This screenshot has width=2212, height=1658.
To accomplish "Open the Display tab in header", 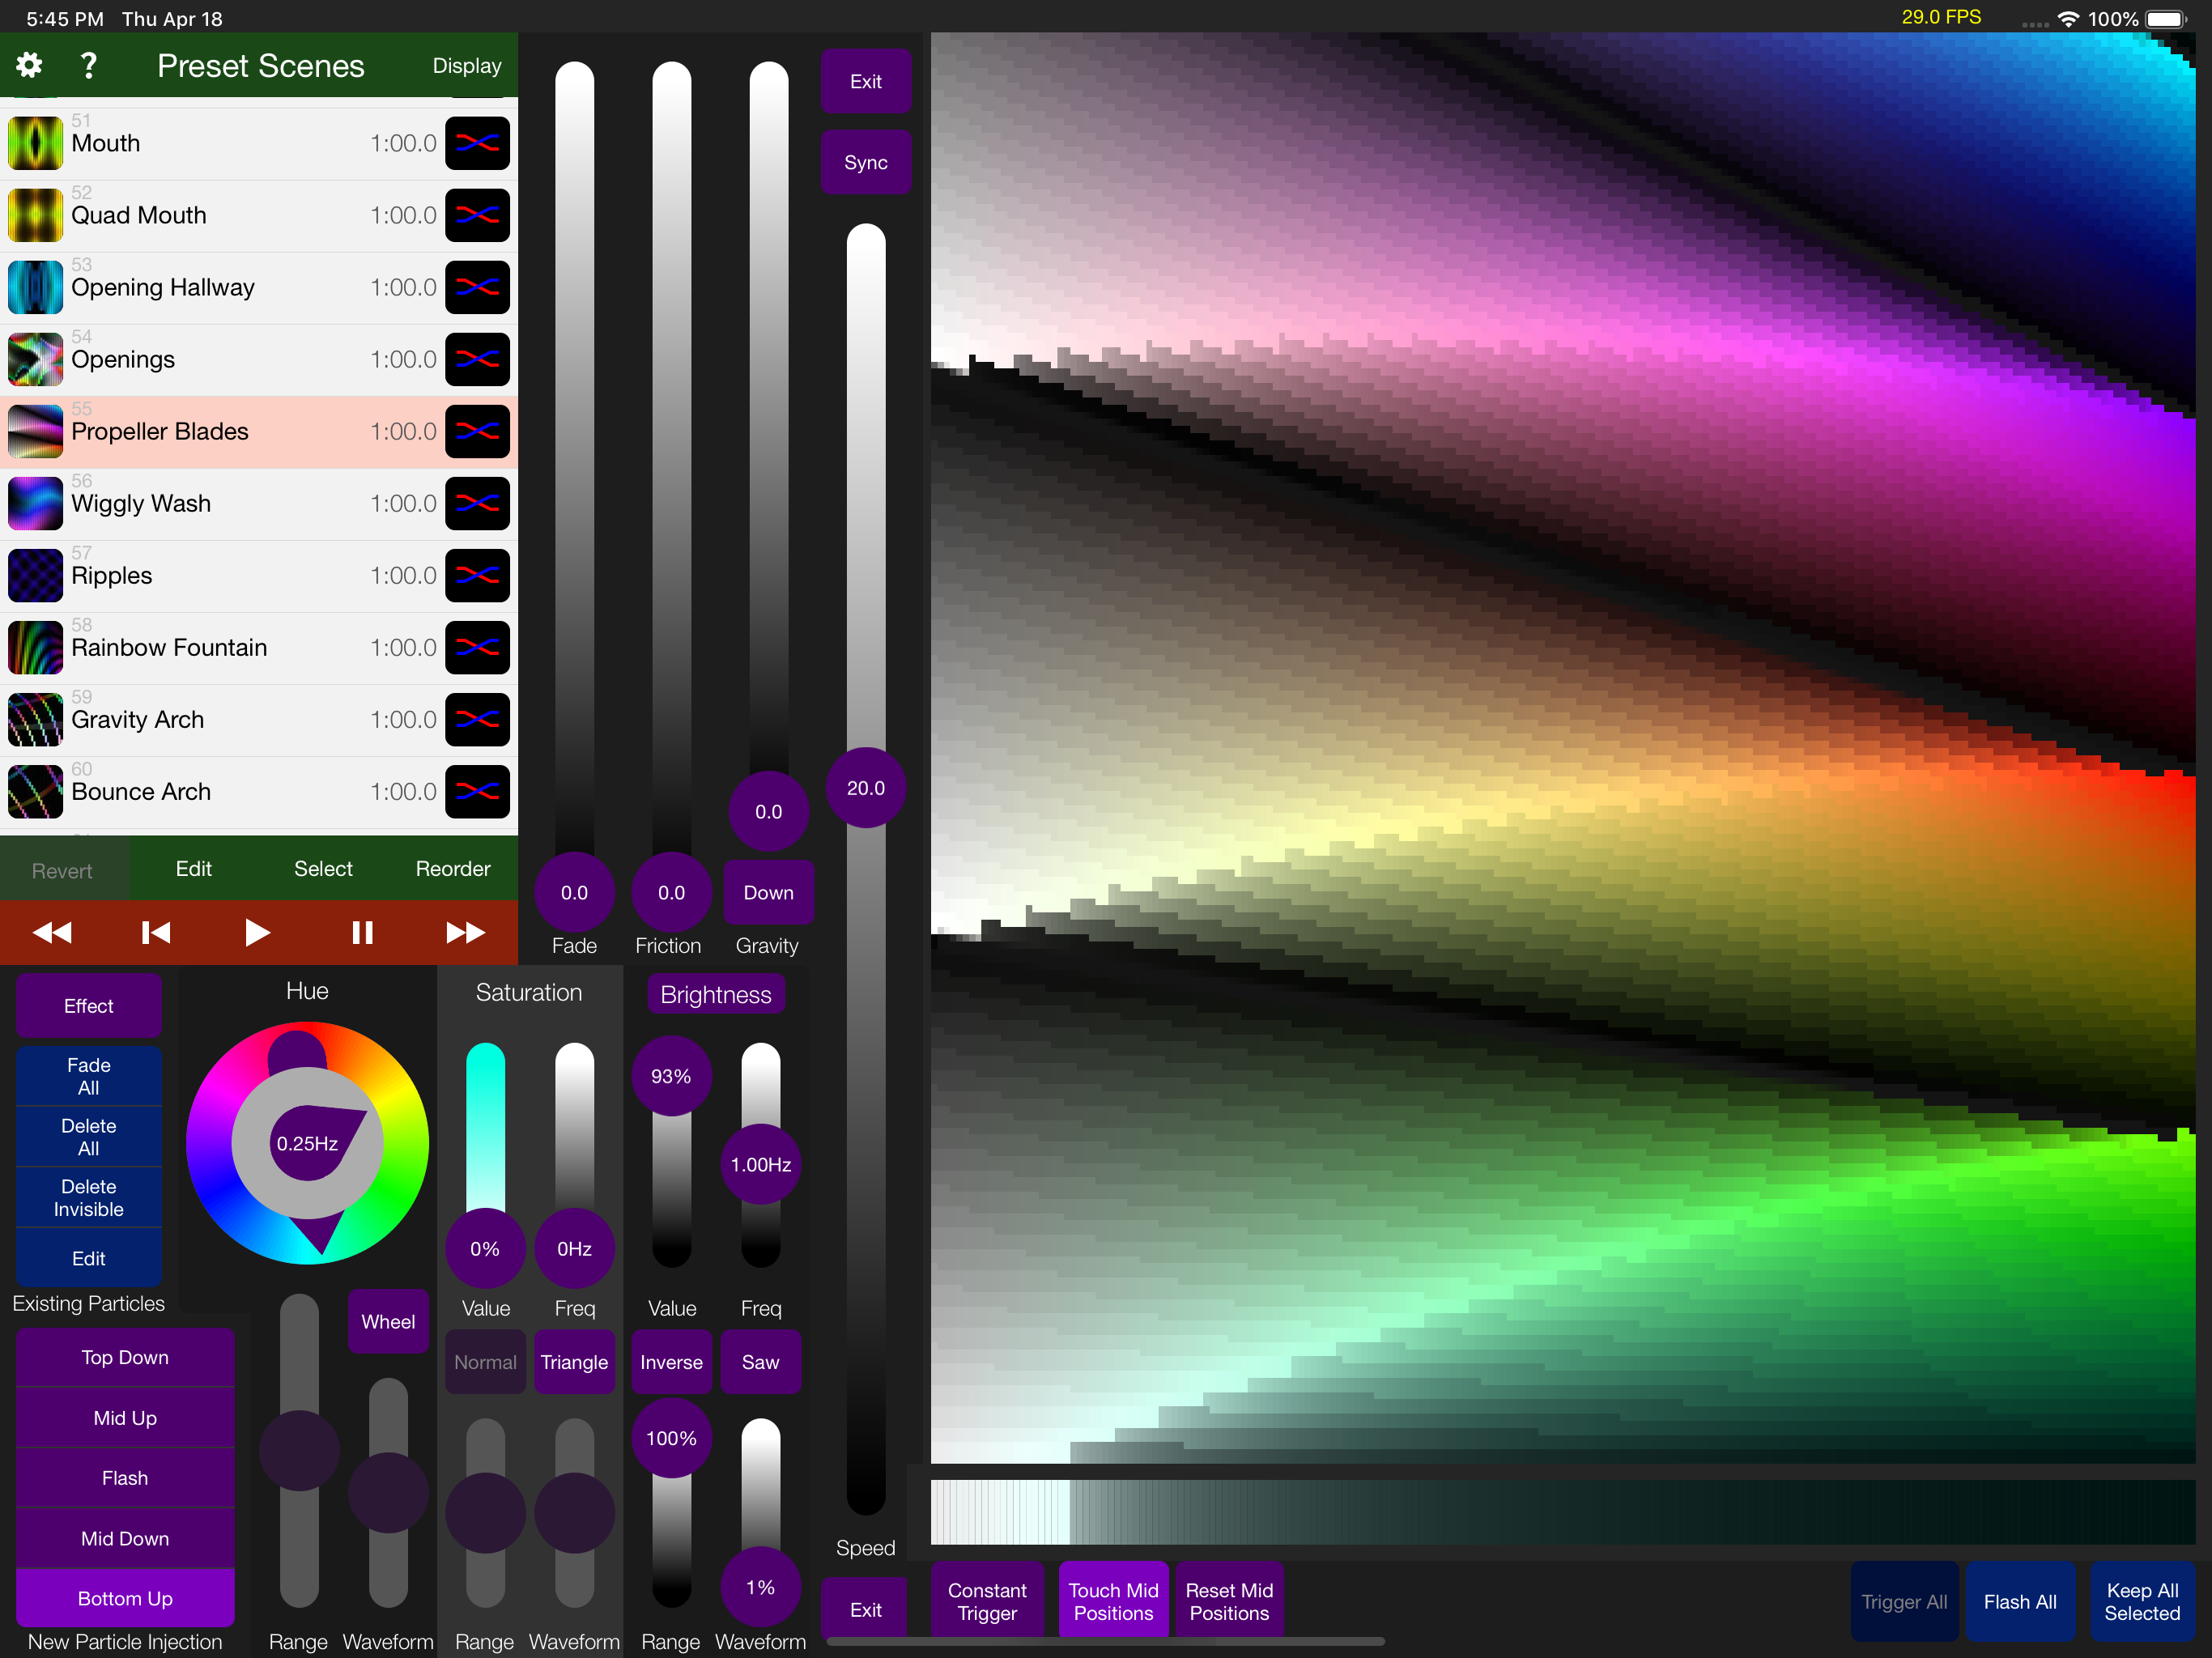I will [x=467, y=66].
